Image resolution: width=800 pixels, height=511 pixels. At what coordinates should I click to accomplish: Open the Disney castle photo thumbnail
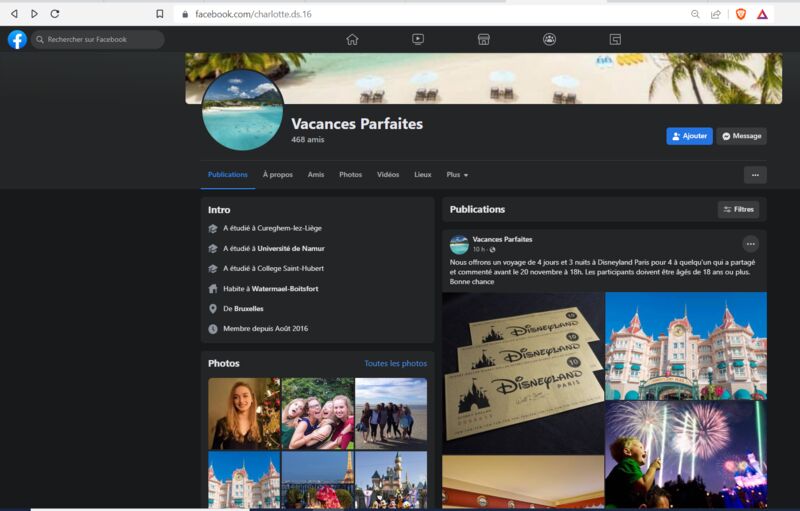click(391, 480)
